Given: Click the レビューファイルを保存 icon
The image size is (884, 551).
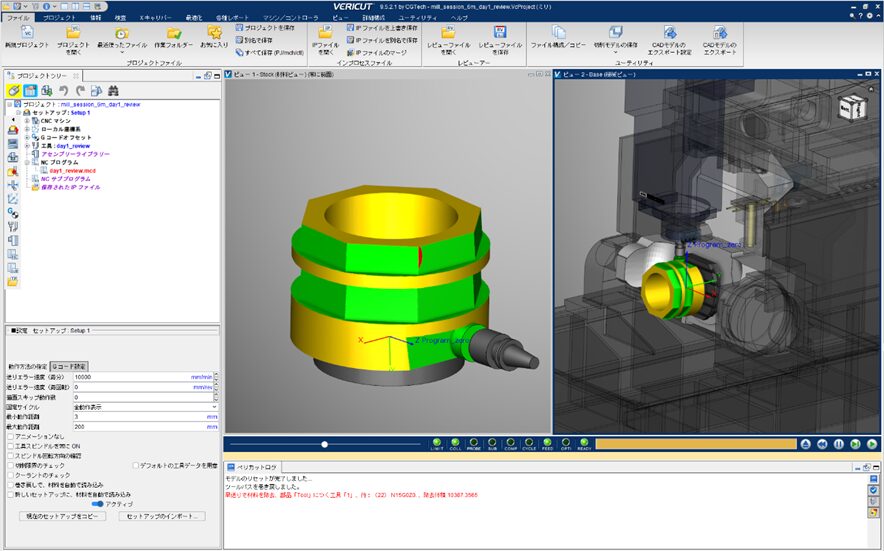Looking at the screenshot, I should (499, 34).
